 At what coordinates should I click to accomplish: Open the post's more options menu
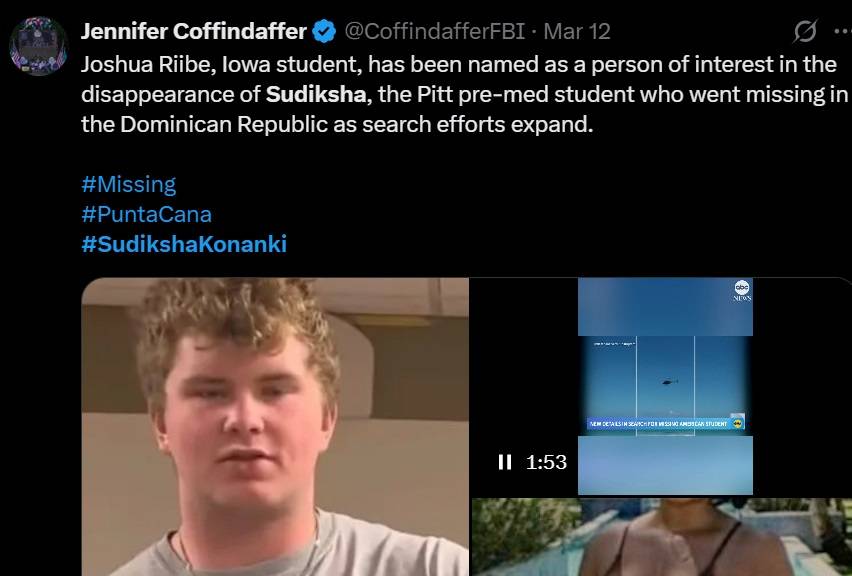[843, 31]
